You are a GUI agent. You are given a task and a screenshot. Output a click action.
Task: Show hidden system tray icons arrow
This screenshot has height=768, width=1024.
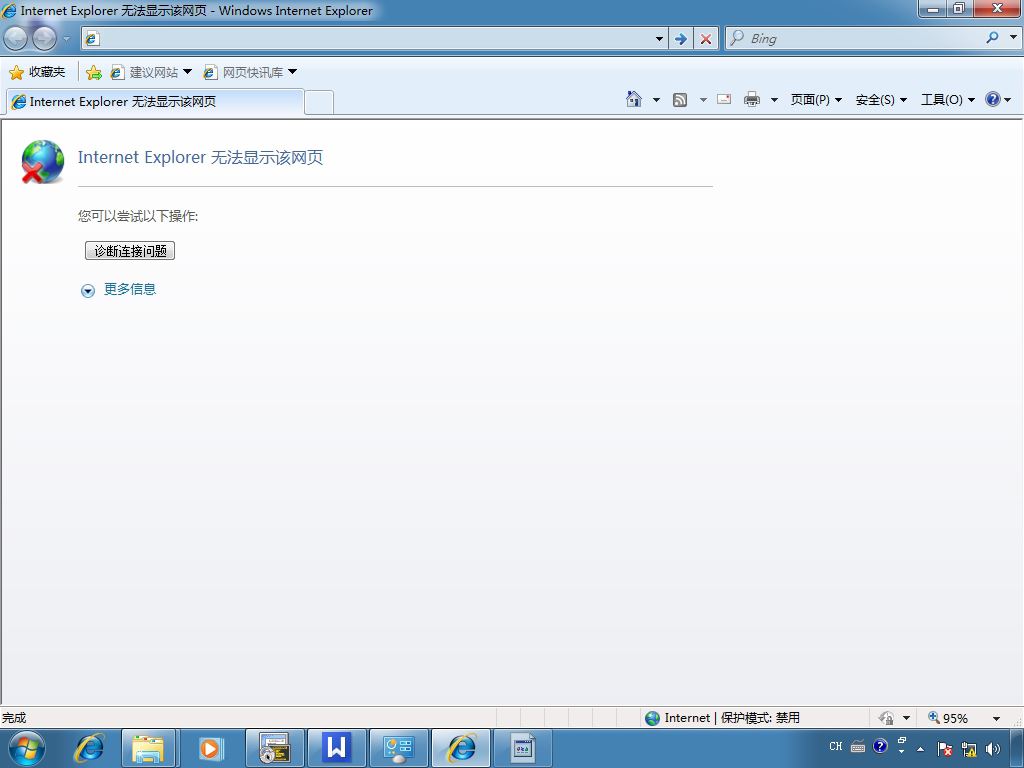coord(920,749)
